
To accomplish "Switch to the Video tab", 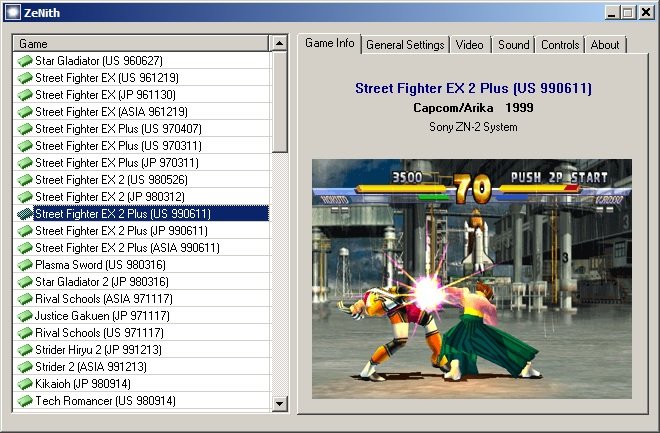I will [x=469, y=45].
